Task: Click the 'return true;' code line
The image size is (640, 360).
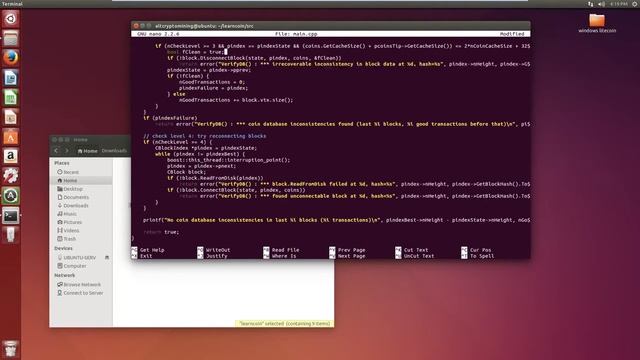Action: tap(161, 232)
